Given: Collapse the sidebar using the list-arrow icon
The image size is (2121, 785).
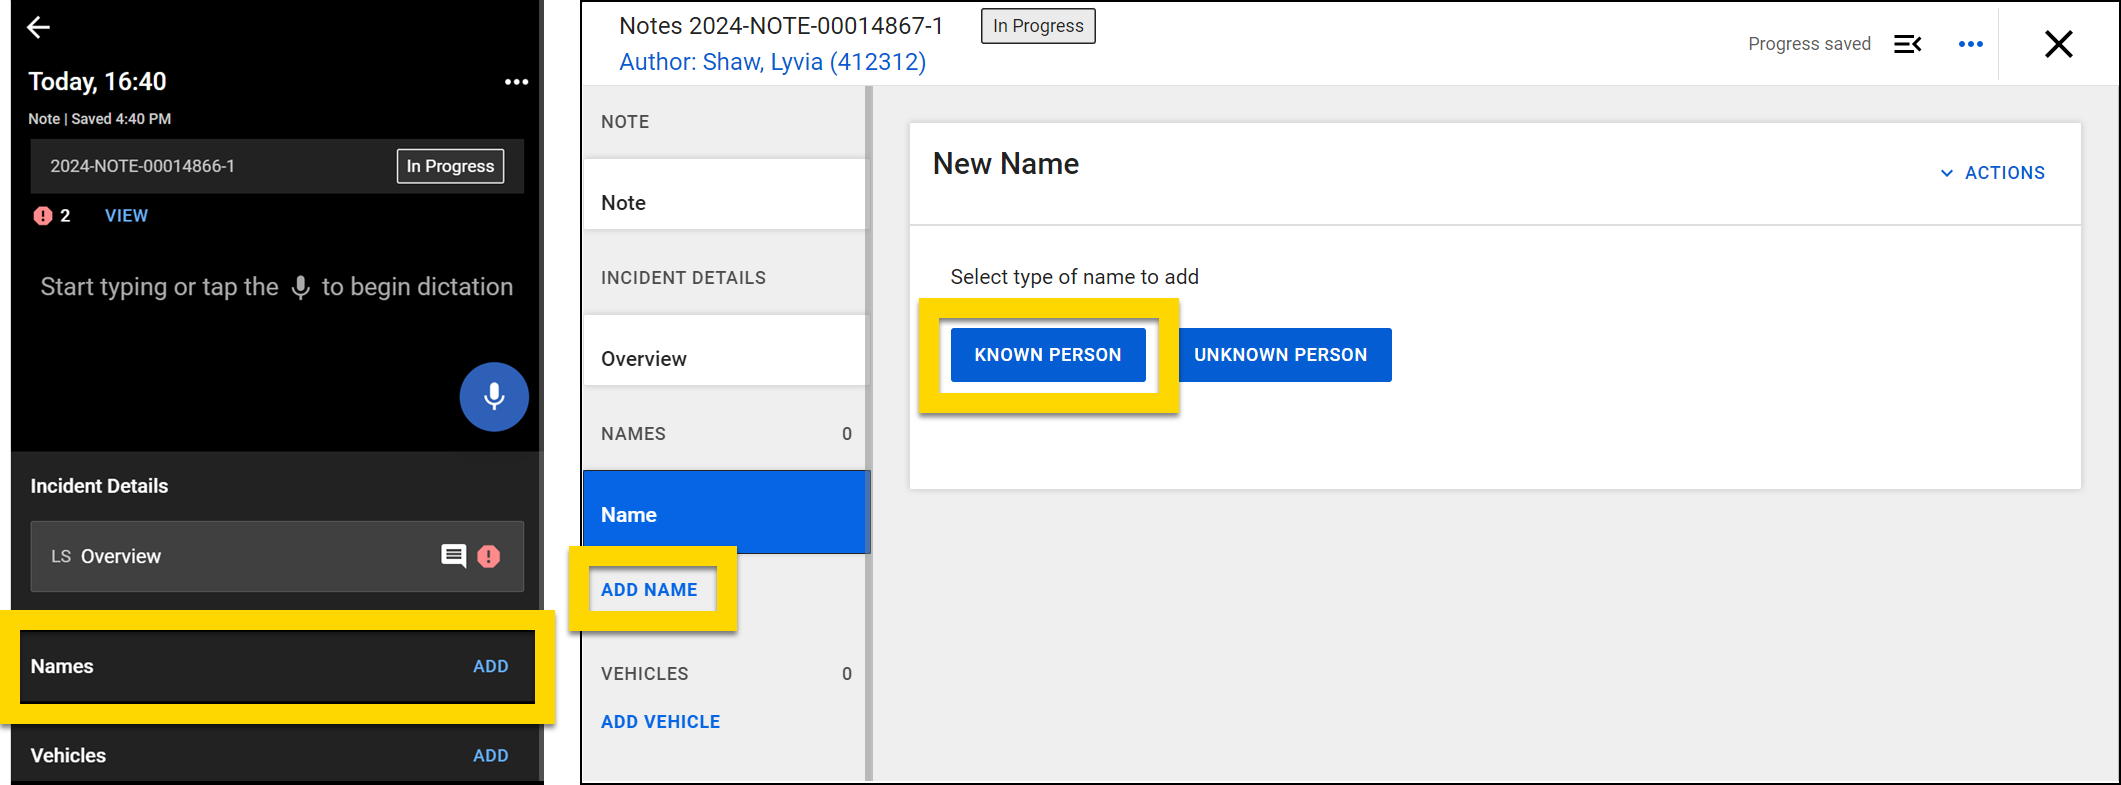Looking at the screenshot, I should [x=1907, y=44].
